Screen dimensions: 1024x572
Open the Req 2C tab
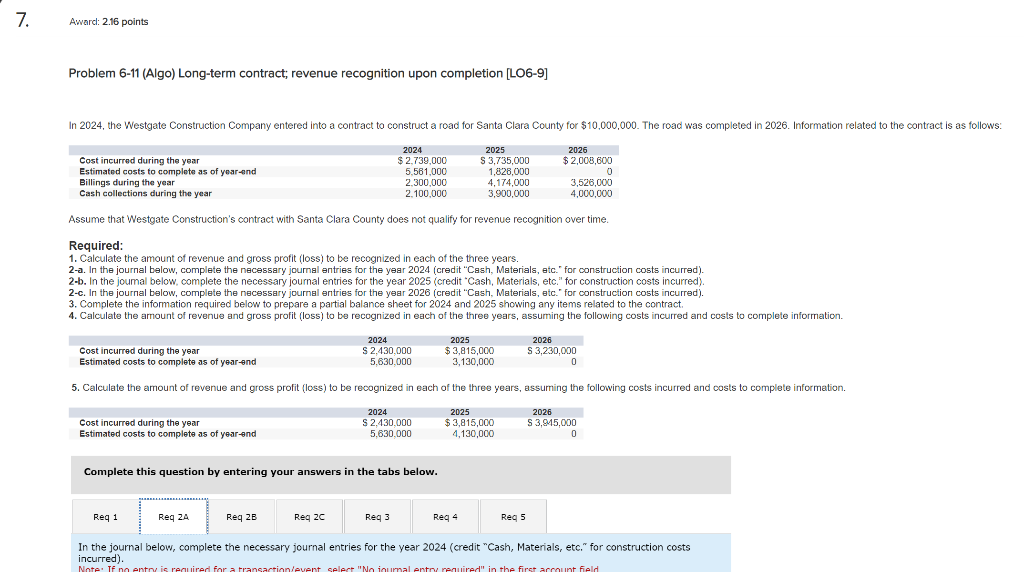(x=310, y=516)
